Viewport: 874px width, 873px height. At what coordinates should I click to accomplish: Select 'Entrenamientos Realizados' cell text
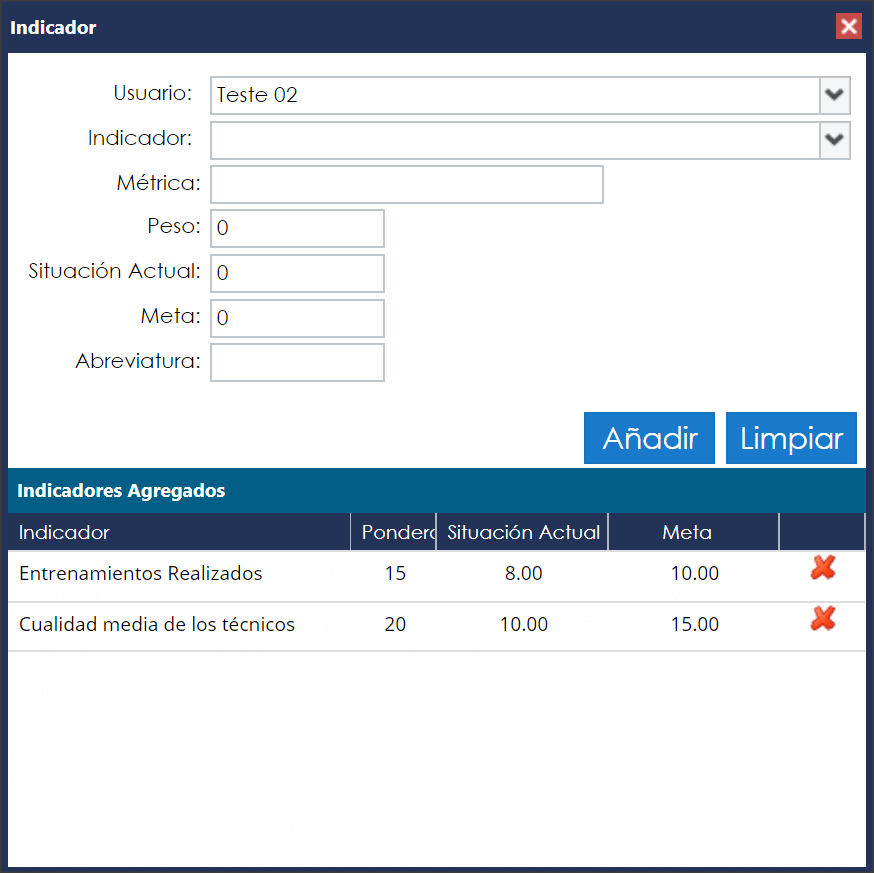pos(140,574)
